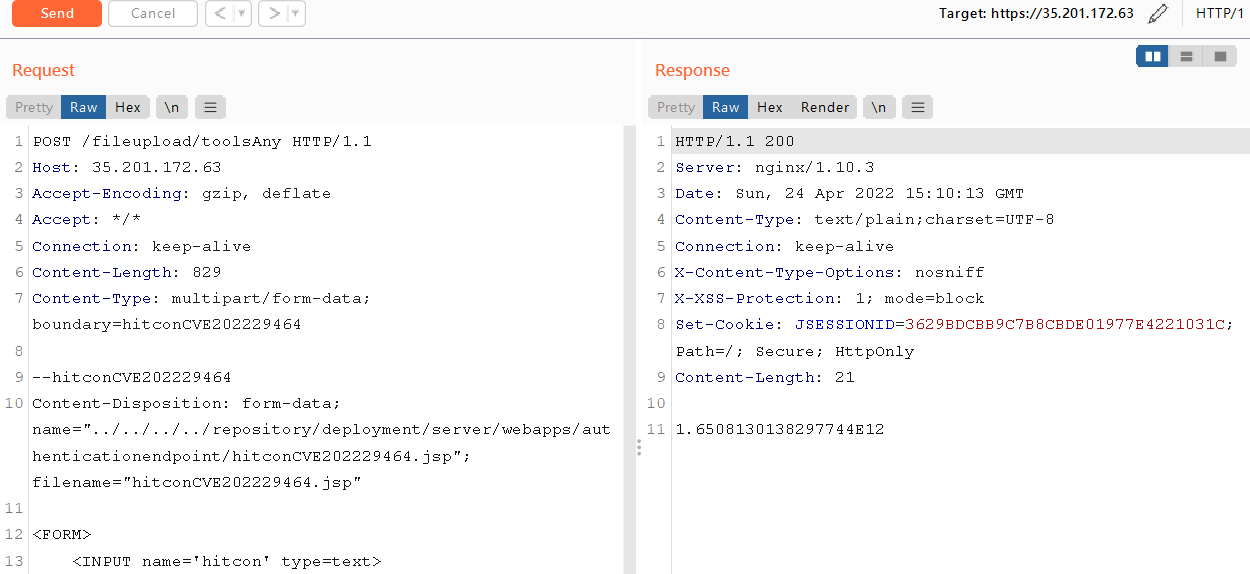
Task: Select combined tabbed layout icon
Action: point(1220,56)
